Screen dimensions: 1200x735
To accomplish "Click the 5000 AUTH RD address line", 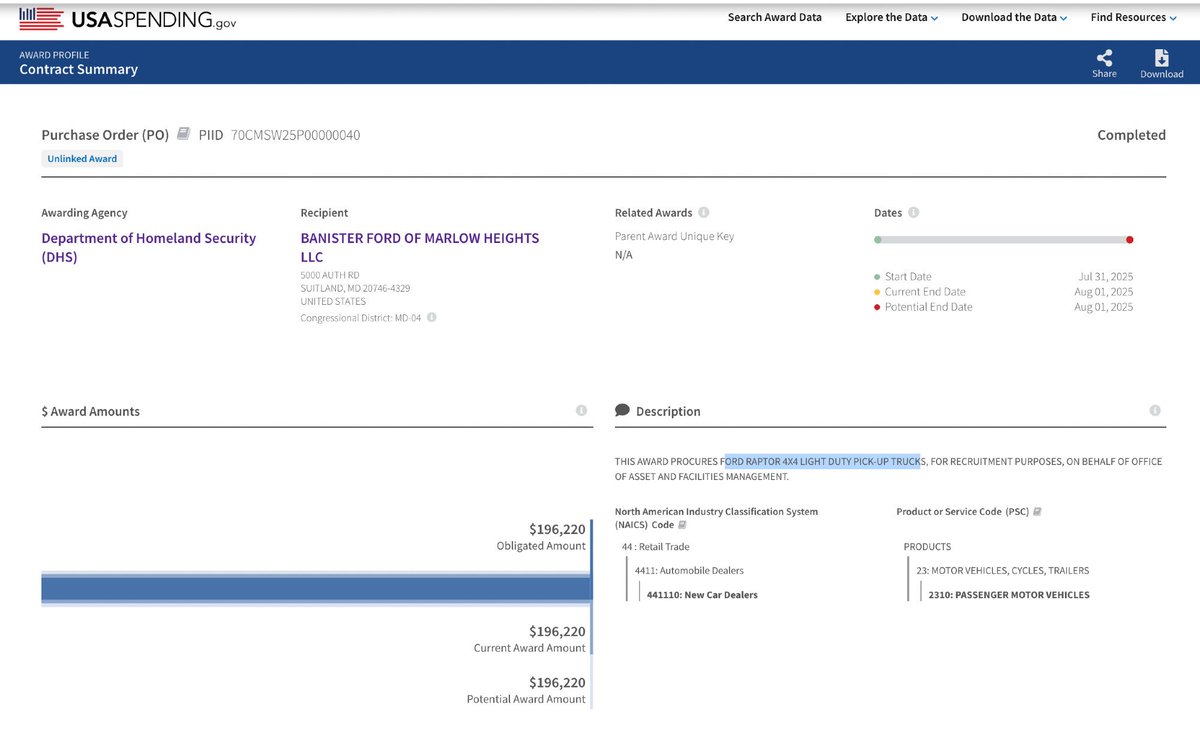I will click(x=330, y=275).
